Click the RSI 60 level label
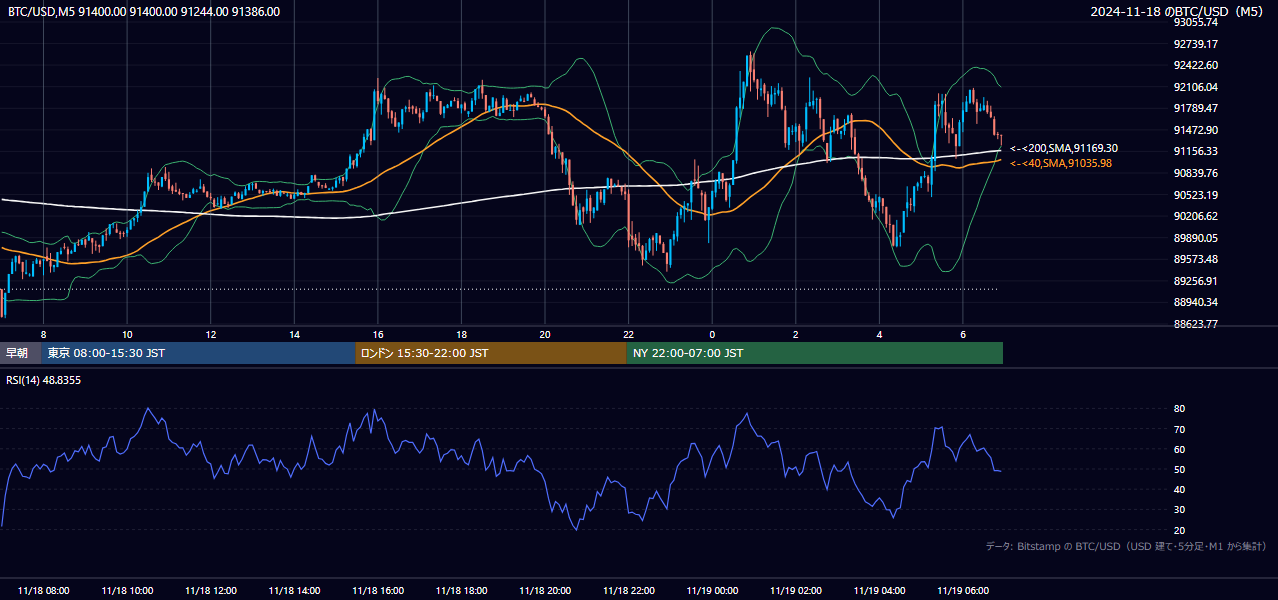 point(1179,449)
